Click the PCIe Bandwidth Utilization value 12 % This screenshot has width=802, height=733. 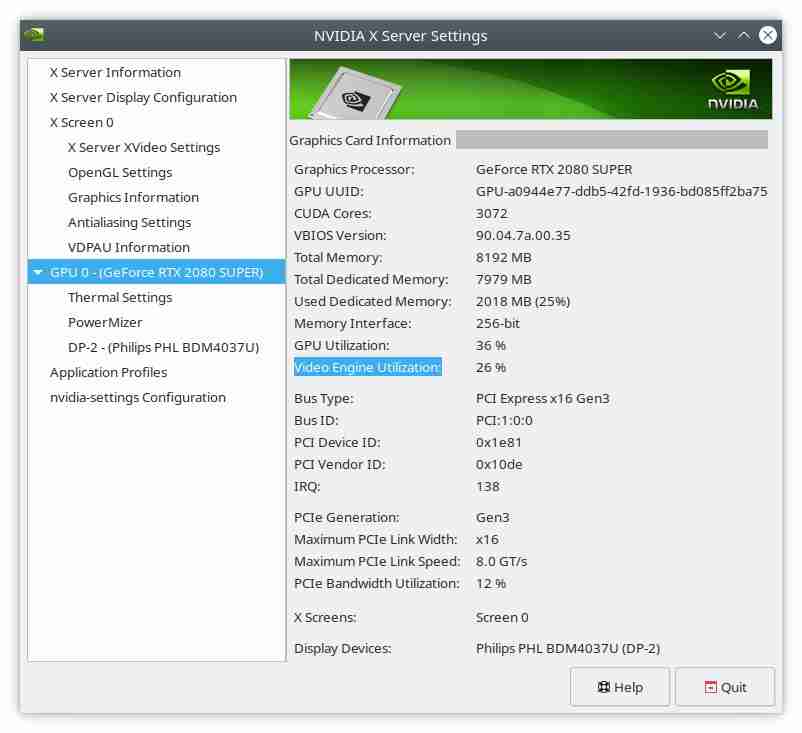click(491, 584)
